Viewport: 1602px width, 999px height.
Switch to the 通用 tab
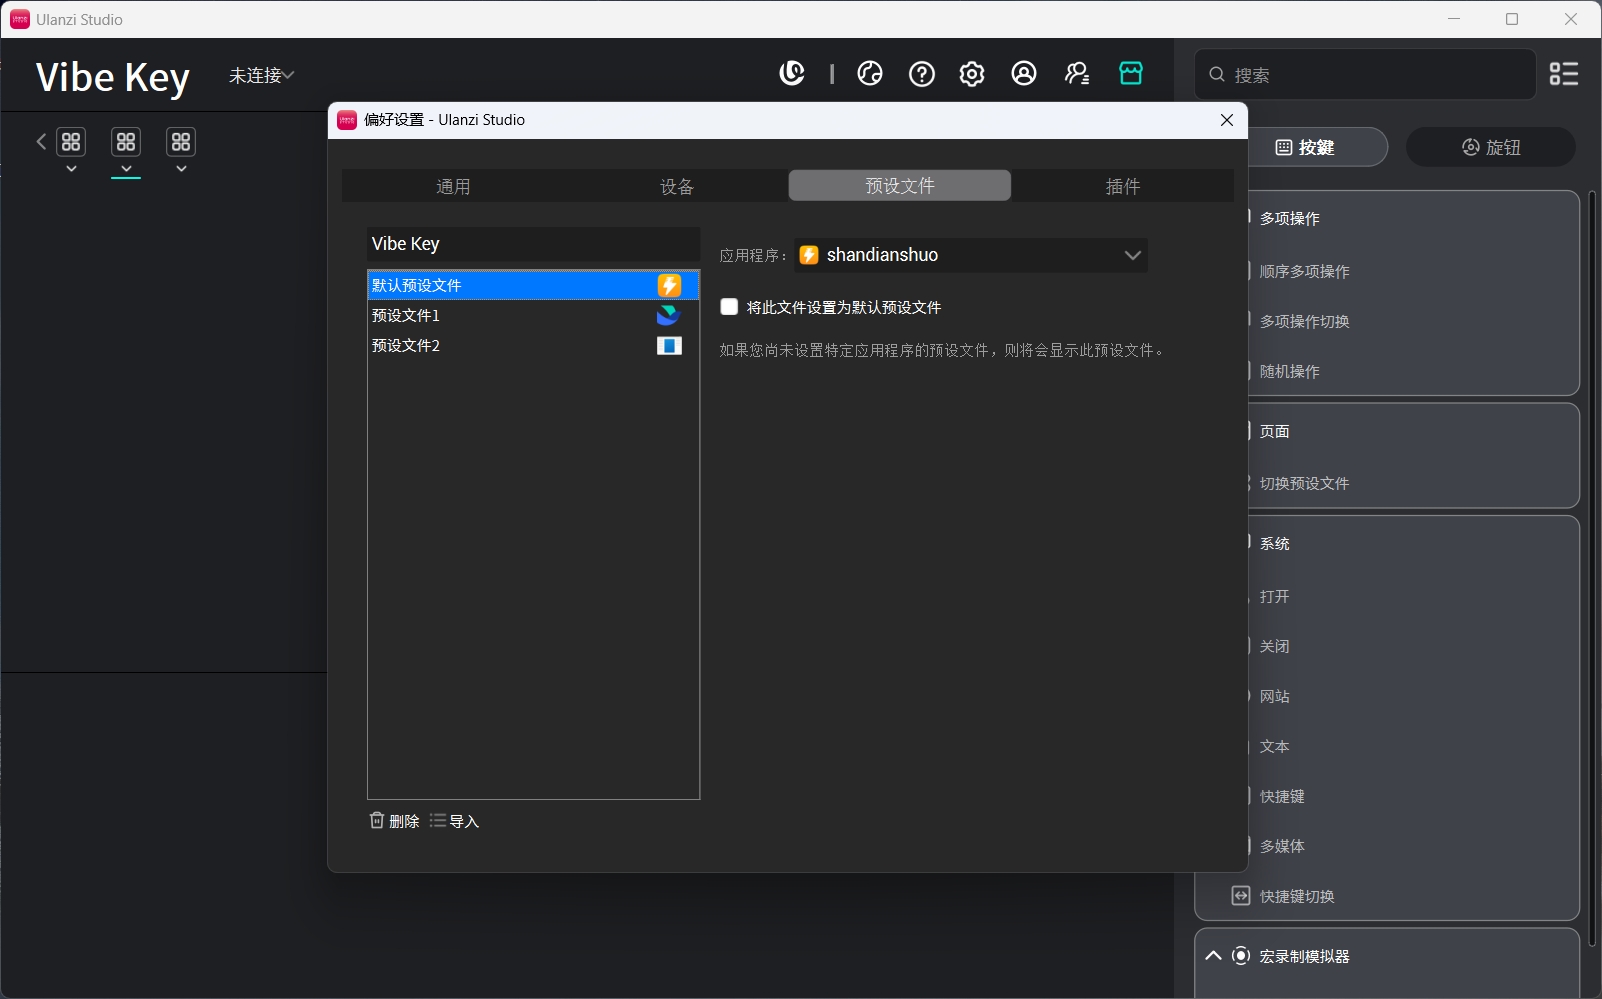(x=453, y=186)
